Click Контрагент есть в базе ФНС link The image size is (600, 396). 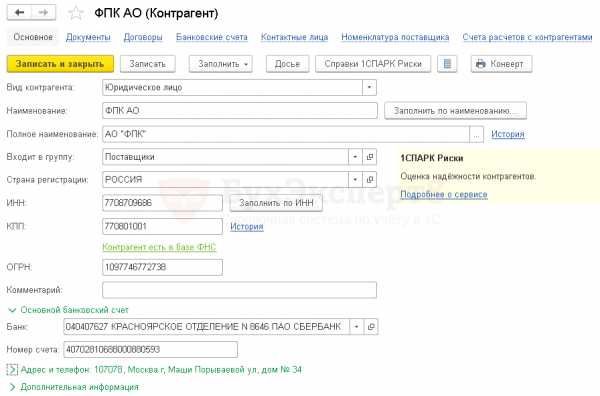tap(159, 247)
